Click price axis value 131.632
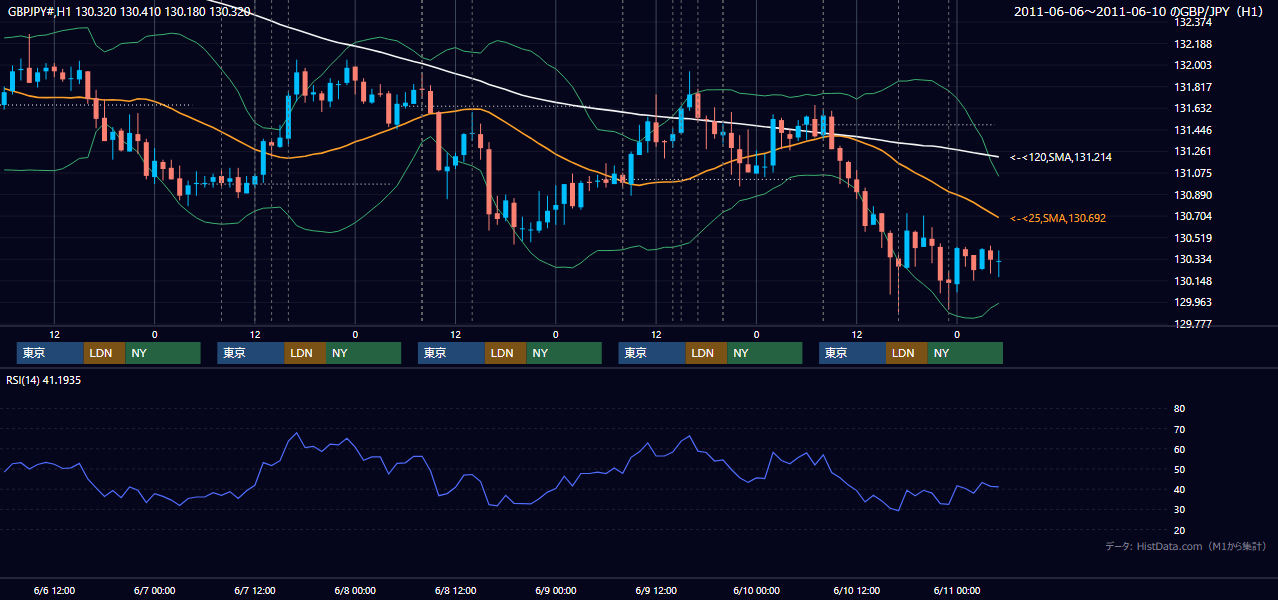1278x600 pixels. [x=1193, y=109]
